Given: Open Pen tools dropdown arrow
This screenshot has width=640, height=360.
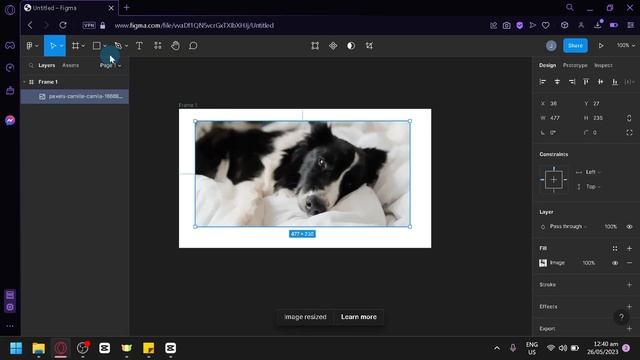Looking at the screenshot, I should (126, 46).
